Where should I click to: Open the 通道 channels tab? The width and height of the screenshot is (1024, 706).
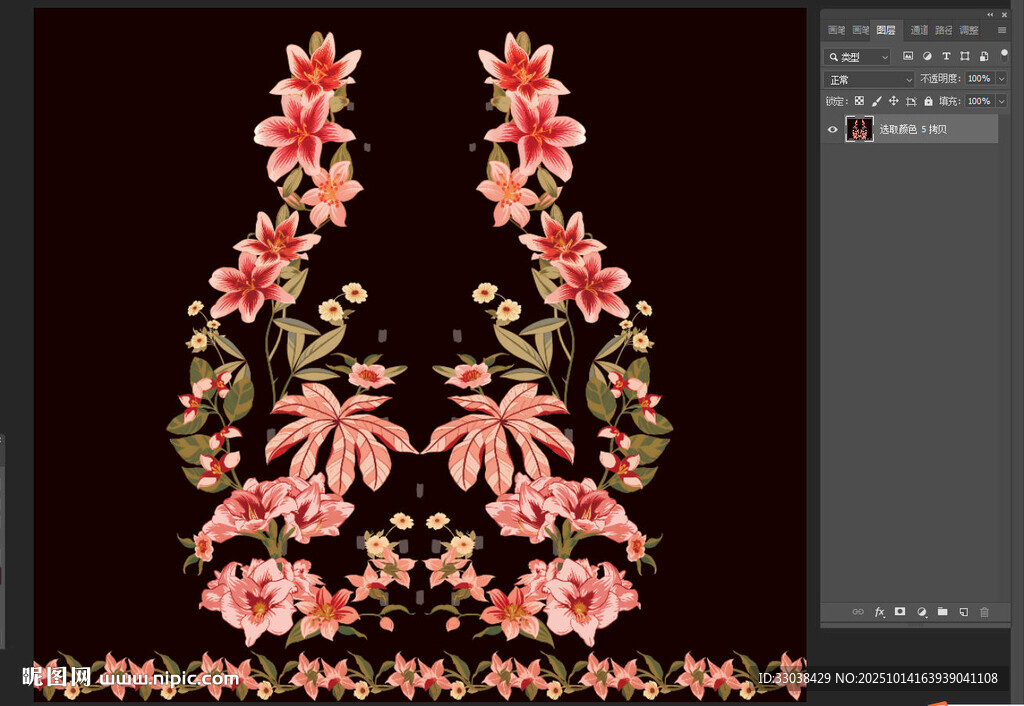click(x=919, y=30)
